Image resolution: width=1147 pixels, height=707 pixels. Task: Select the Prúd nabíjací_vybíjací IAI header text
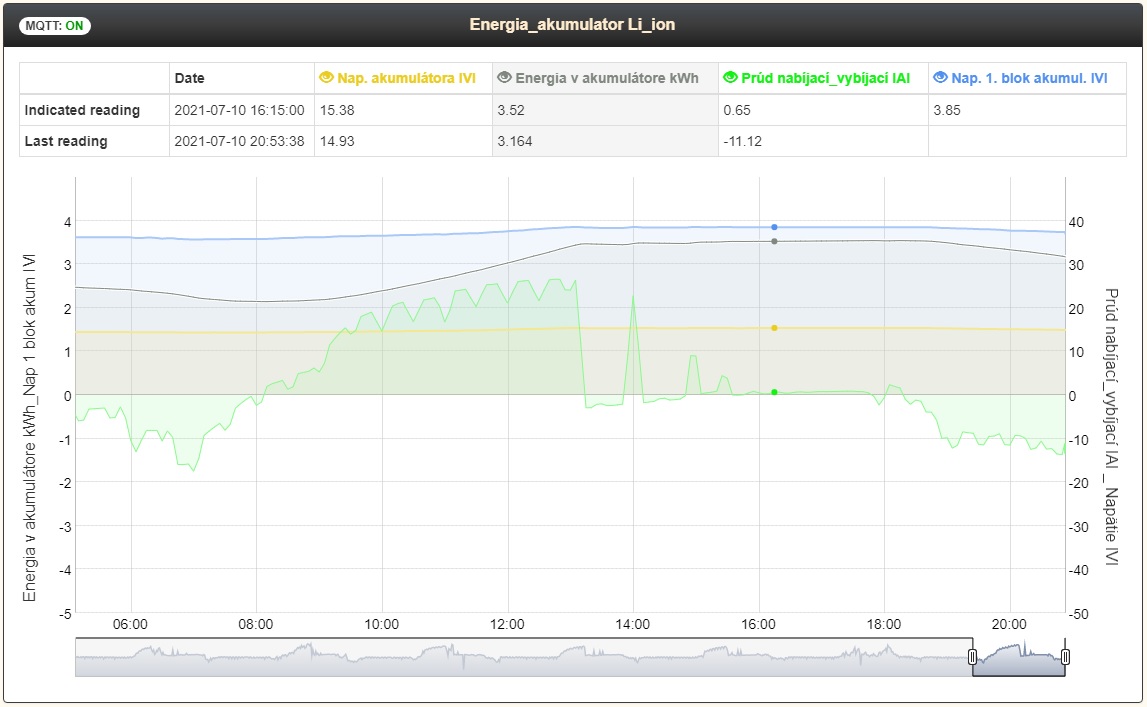coord(825,78)
